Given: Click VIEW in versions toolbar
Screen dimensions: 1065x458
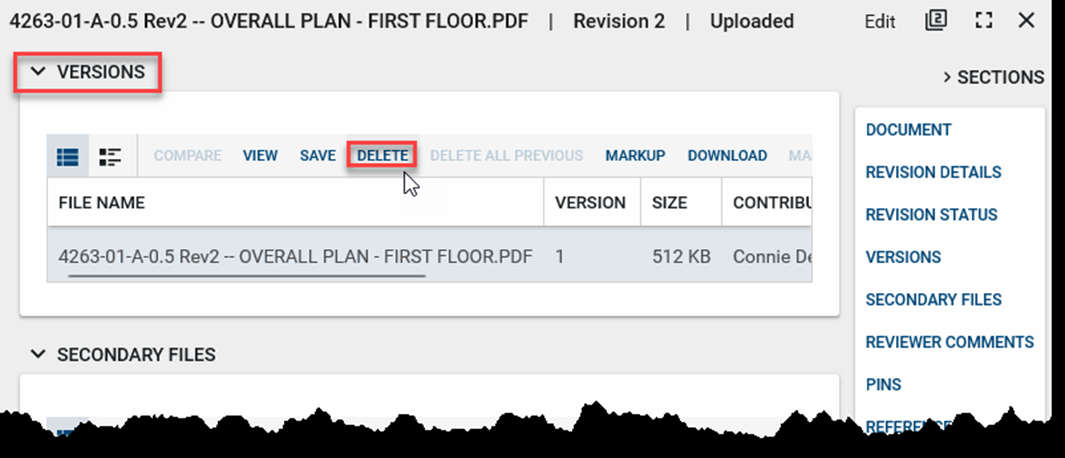Looking at the screenshot, I should click(x=260, y=156).
